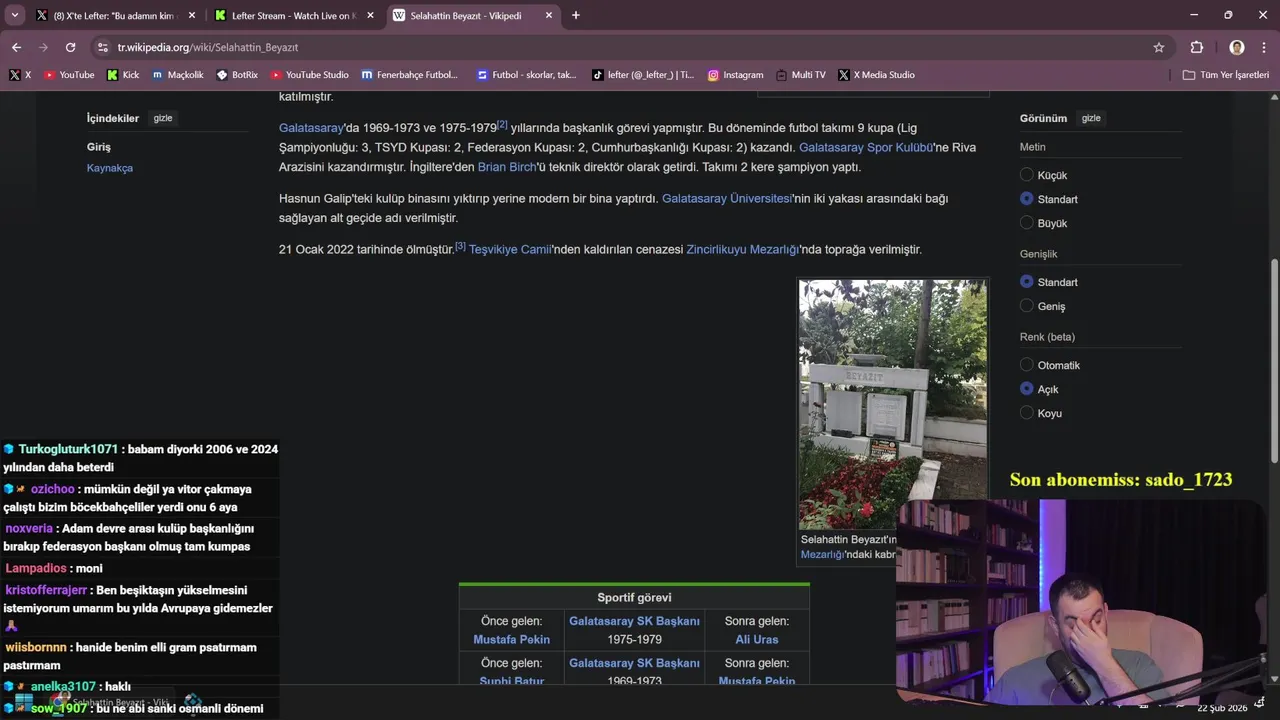Bookmark this page with star icon
Screen dimensions: 1280x720
coord(1159,47)
